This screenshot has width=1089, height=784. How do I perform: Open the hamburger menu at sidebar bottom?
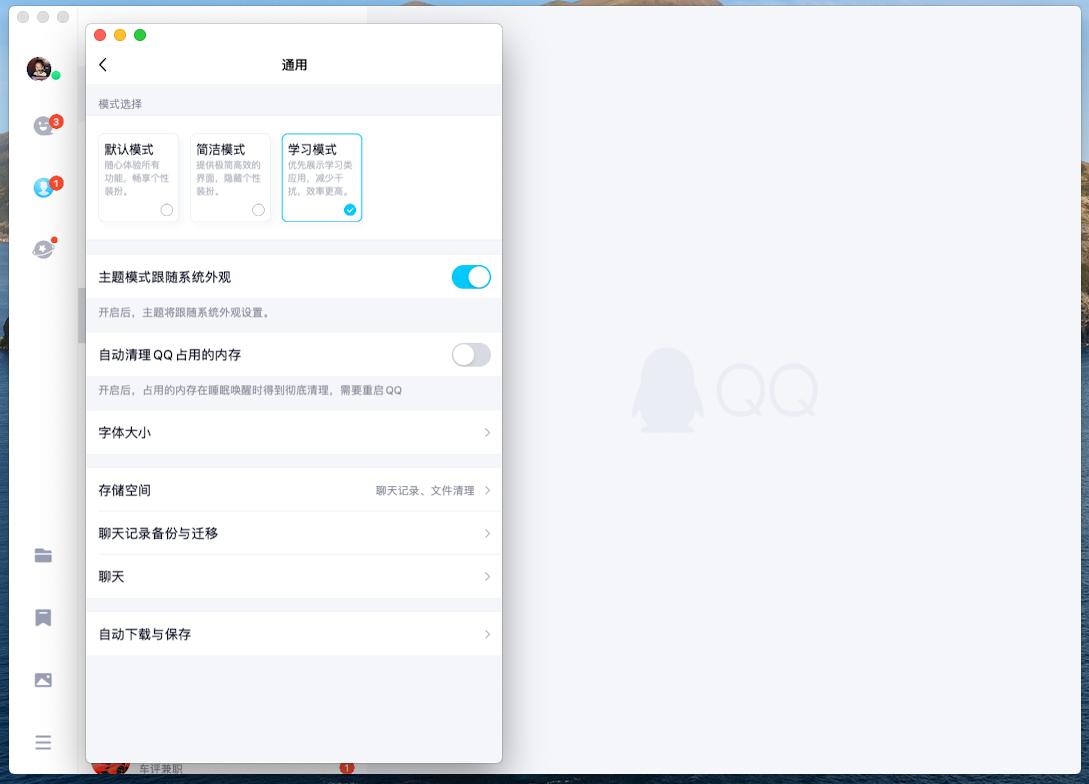click(43, 743)
